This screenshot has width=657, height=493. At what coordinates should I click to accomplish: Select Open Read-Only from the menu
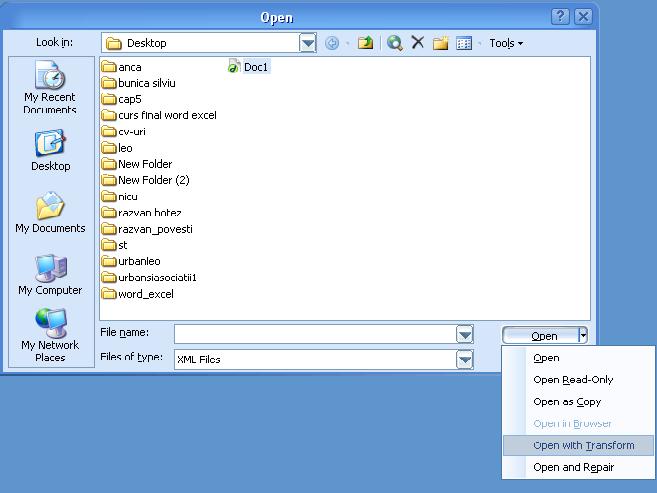click(573, 379)
